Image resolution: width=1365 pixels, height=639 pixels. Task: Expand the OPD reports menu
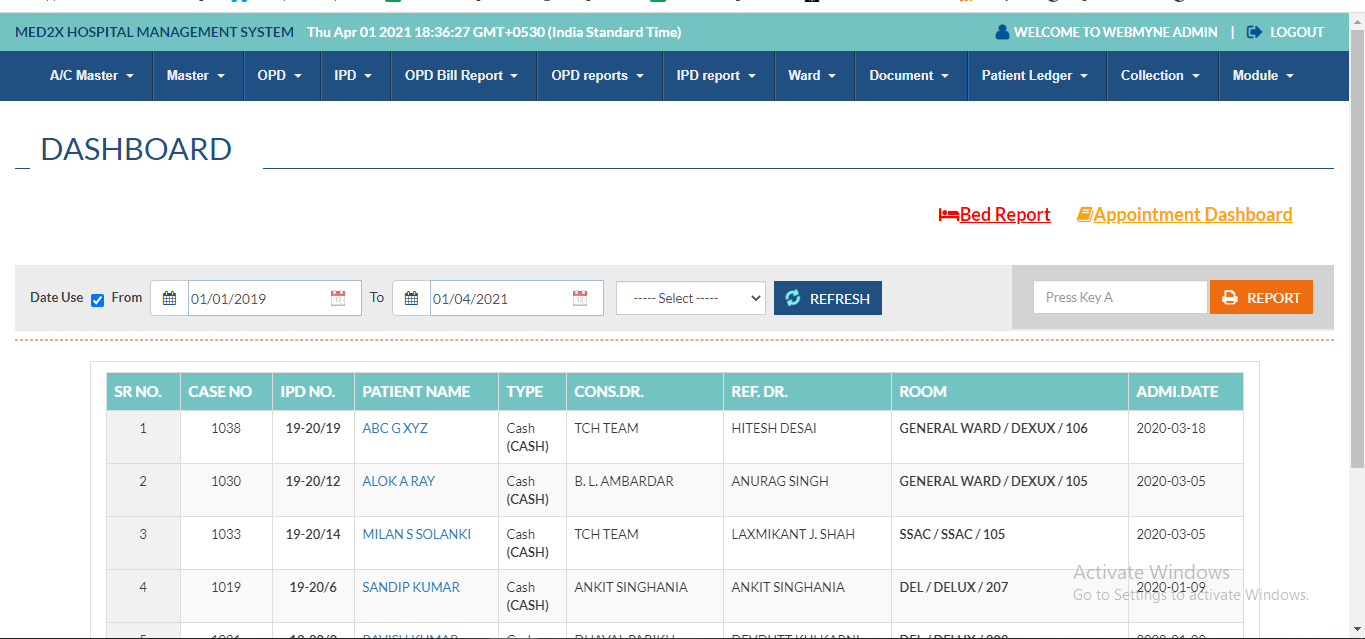(x=598, y=75)
